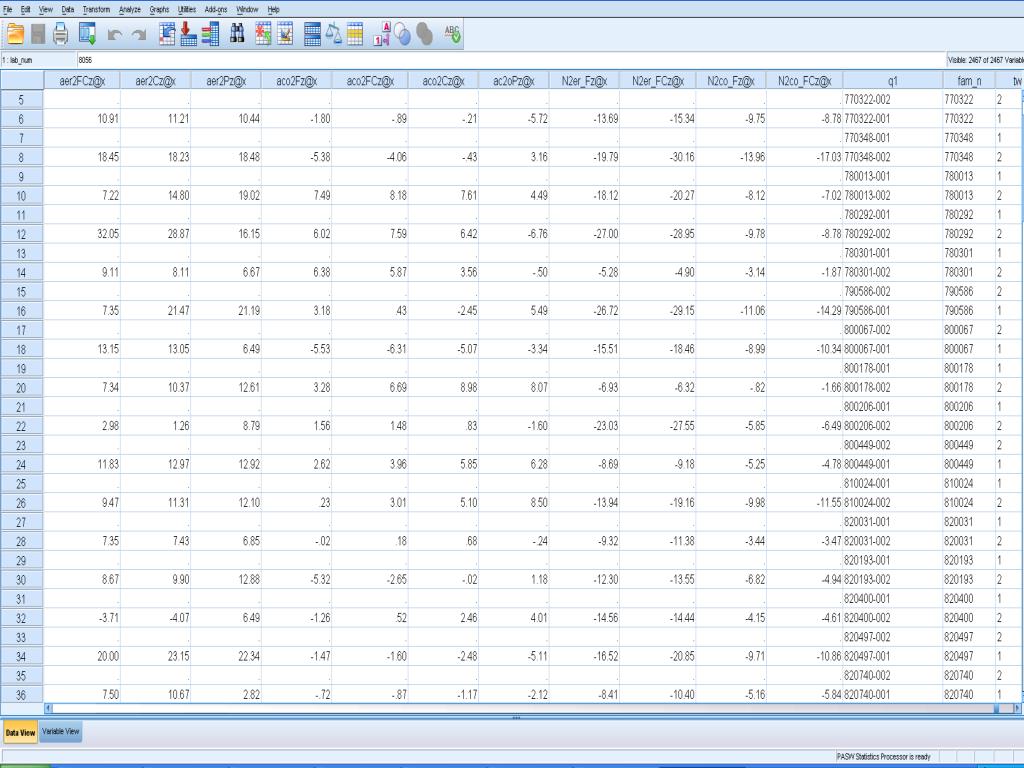
Task: Open the Graphs menu
Action: (159, 9)
